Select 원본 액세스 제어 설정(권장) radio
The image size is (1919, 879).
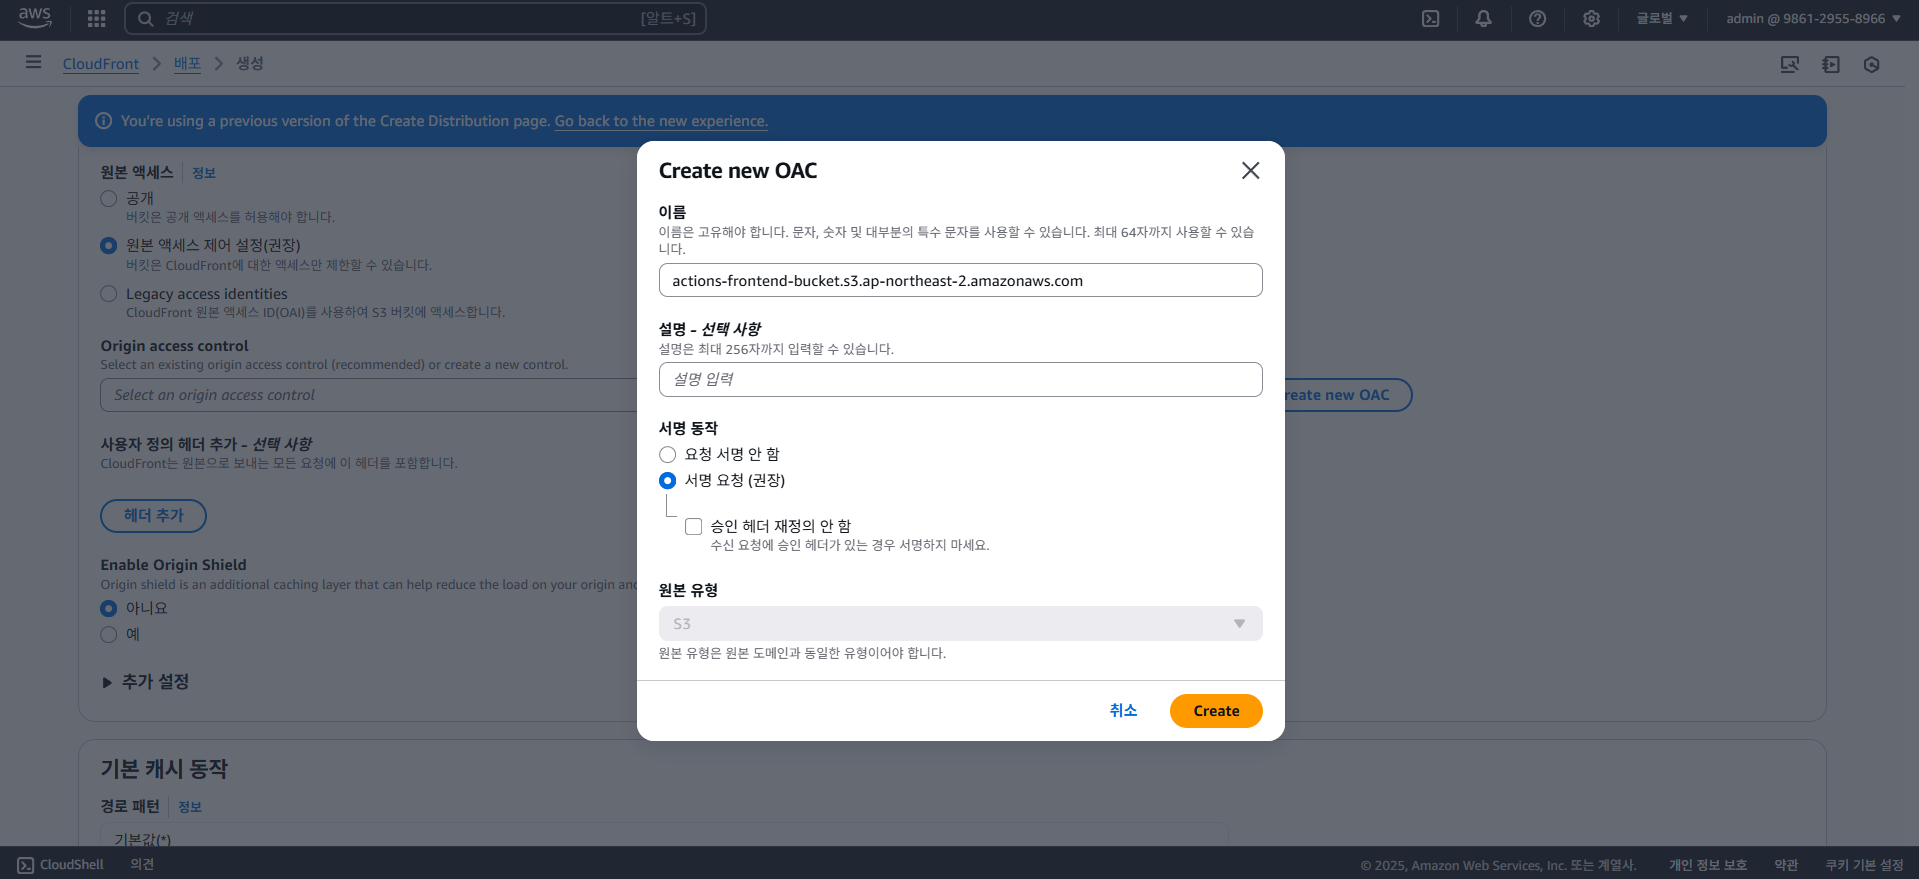click(x=109, y=246)
